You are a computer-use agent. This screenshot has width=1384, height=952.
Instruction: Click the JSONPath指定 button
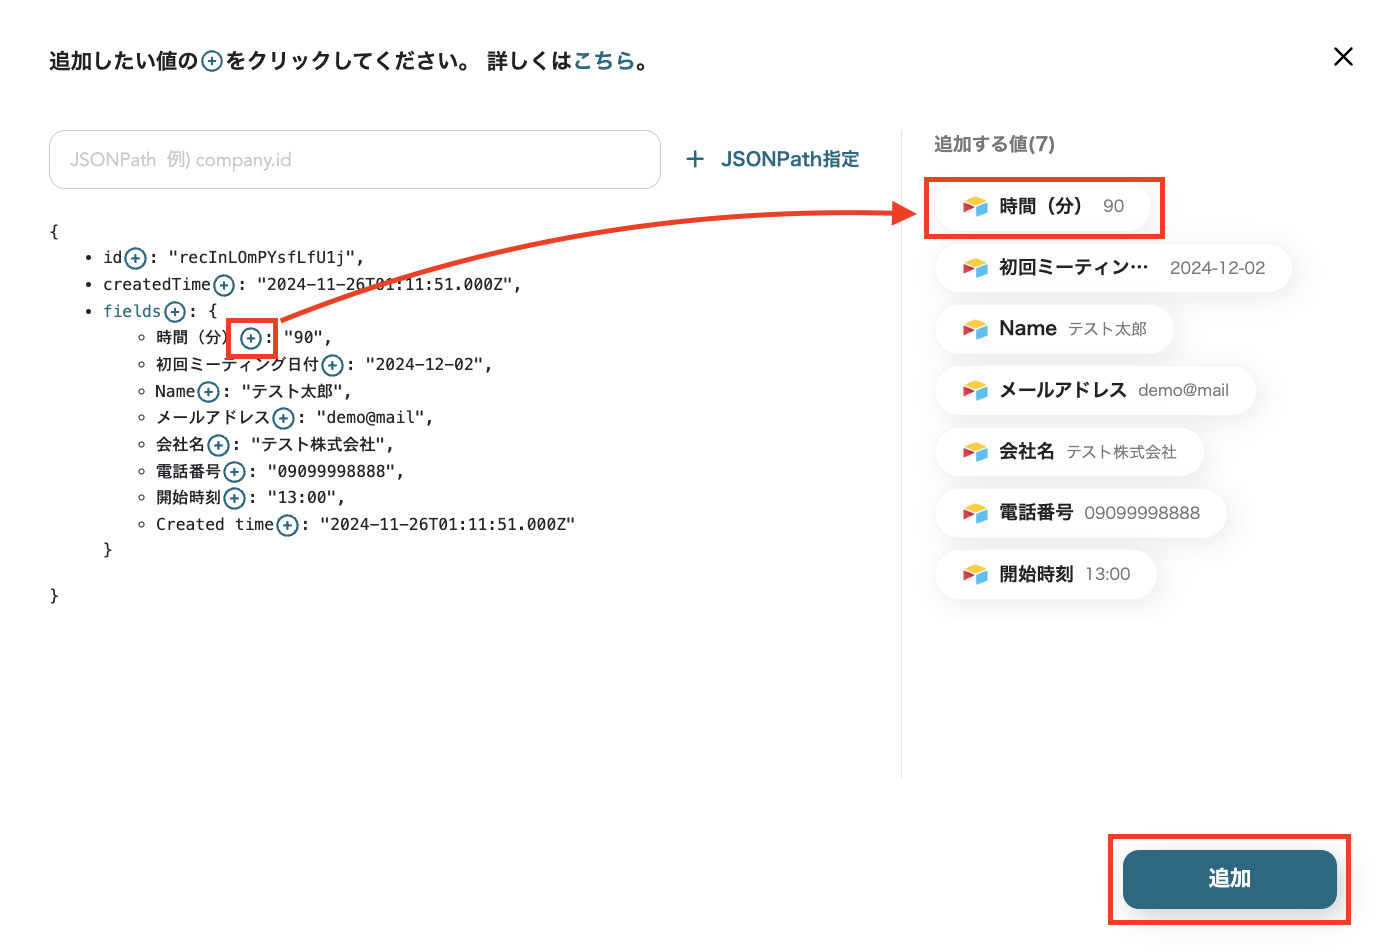point(773,159)
